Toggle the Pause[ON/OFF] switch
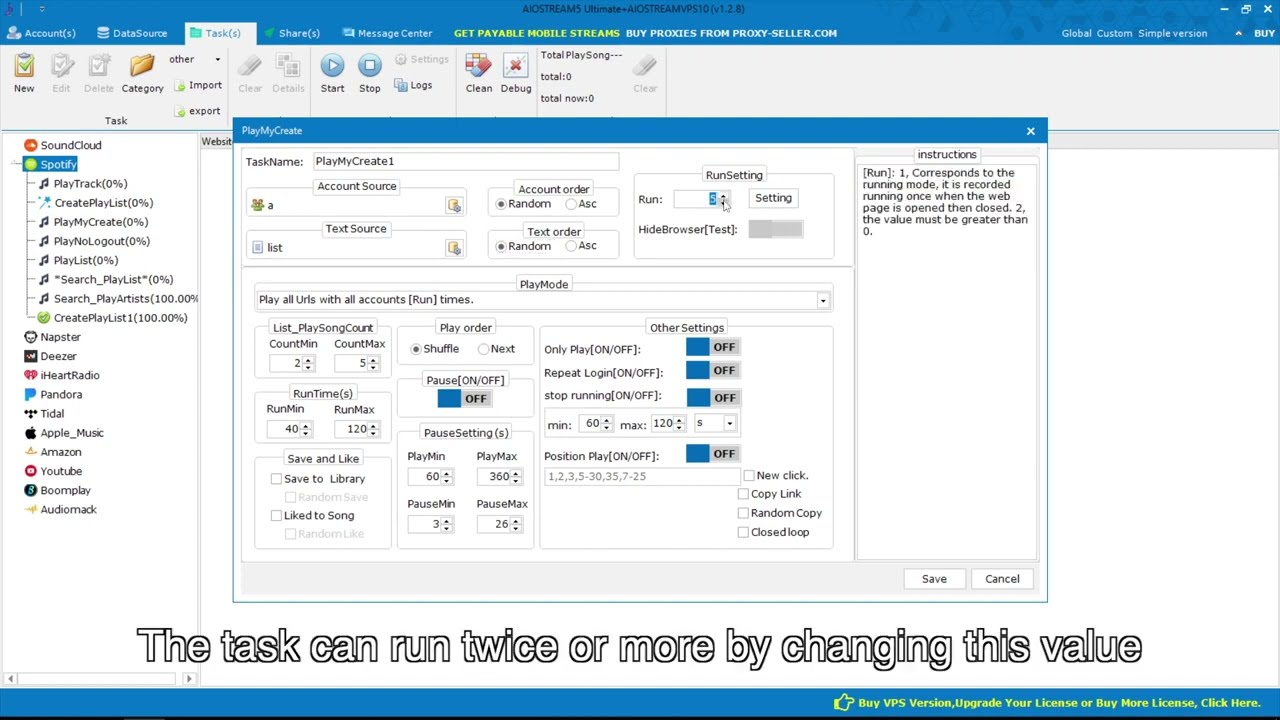Viewport: 1280px width, 720px height. tap(464, 398)
